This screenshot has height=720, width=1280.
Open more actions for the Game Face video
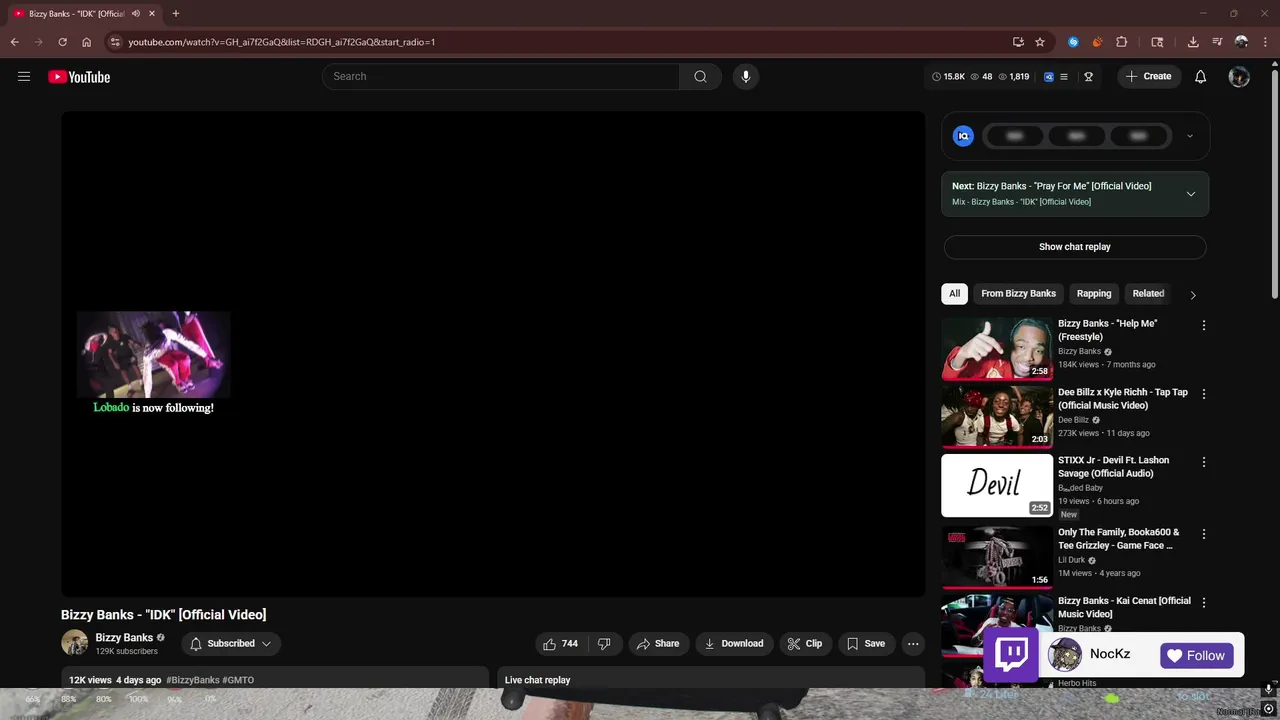point(1203,534)
